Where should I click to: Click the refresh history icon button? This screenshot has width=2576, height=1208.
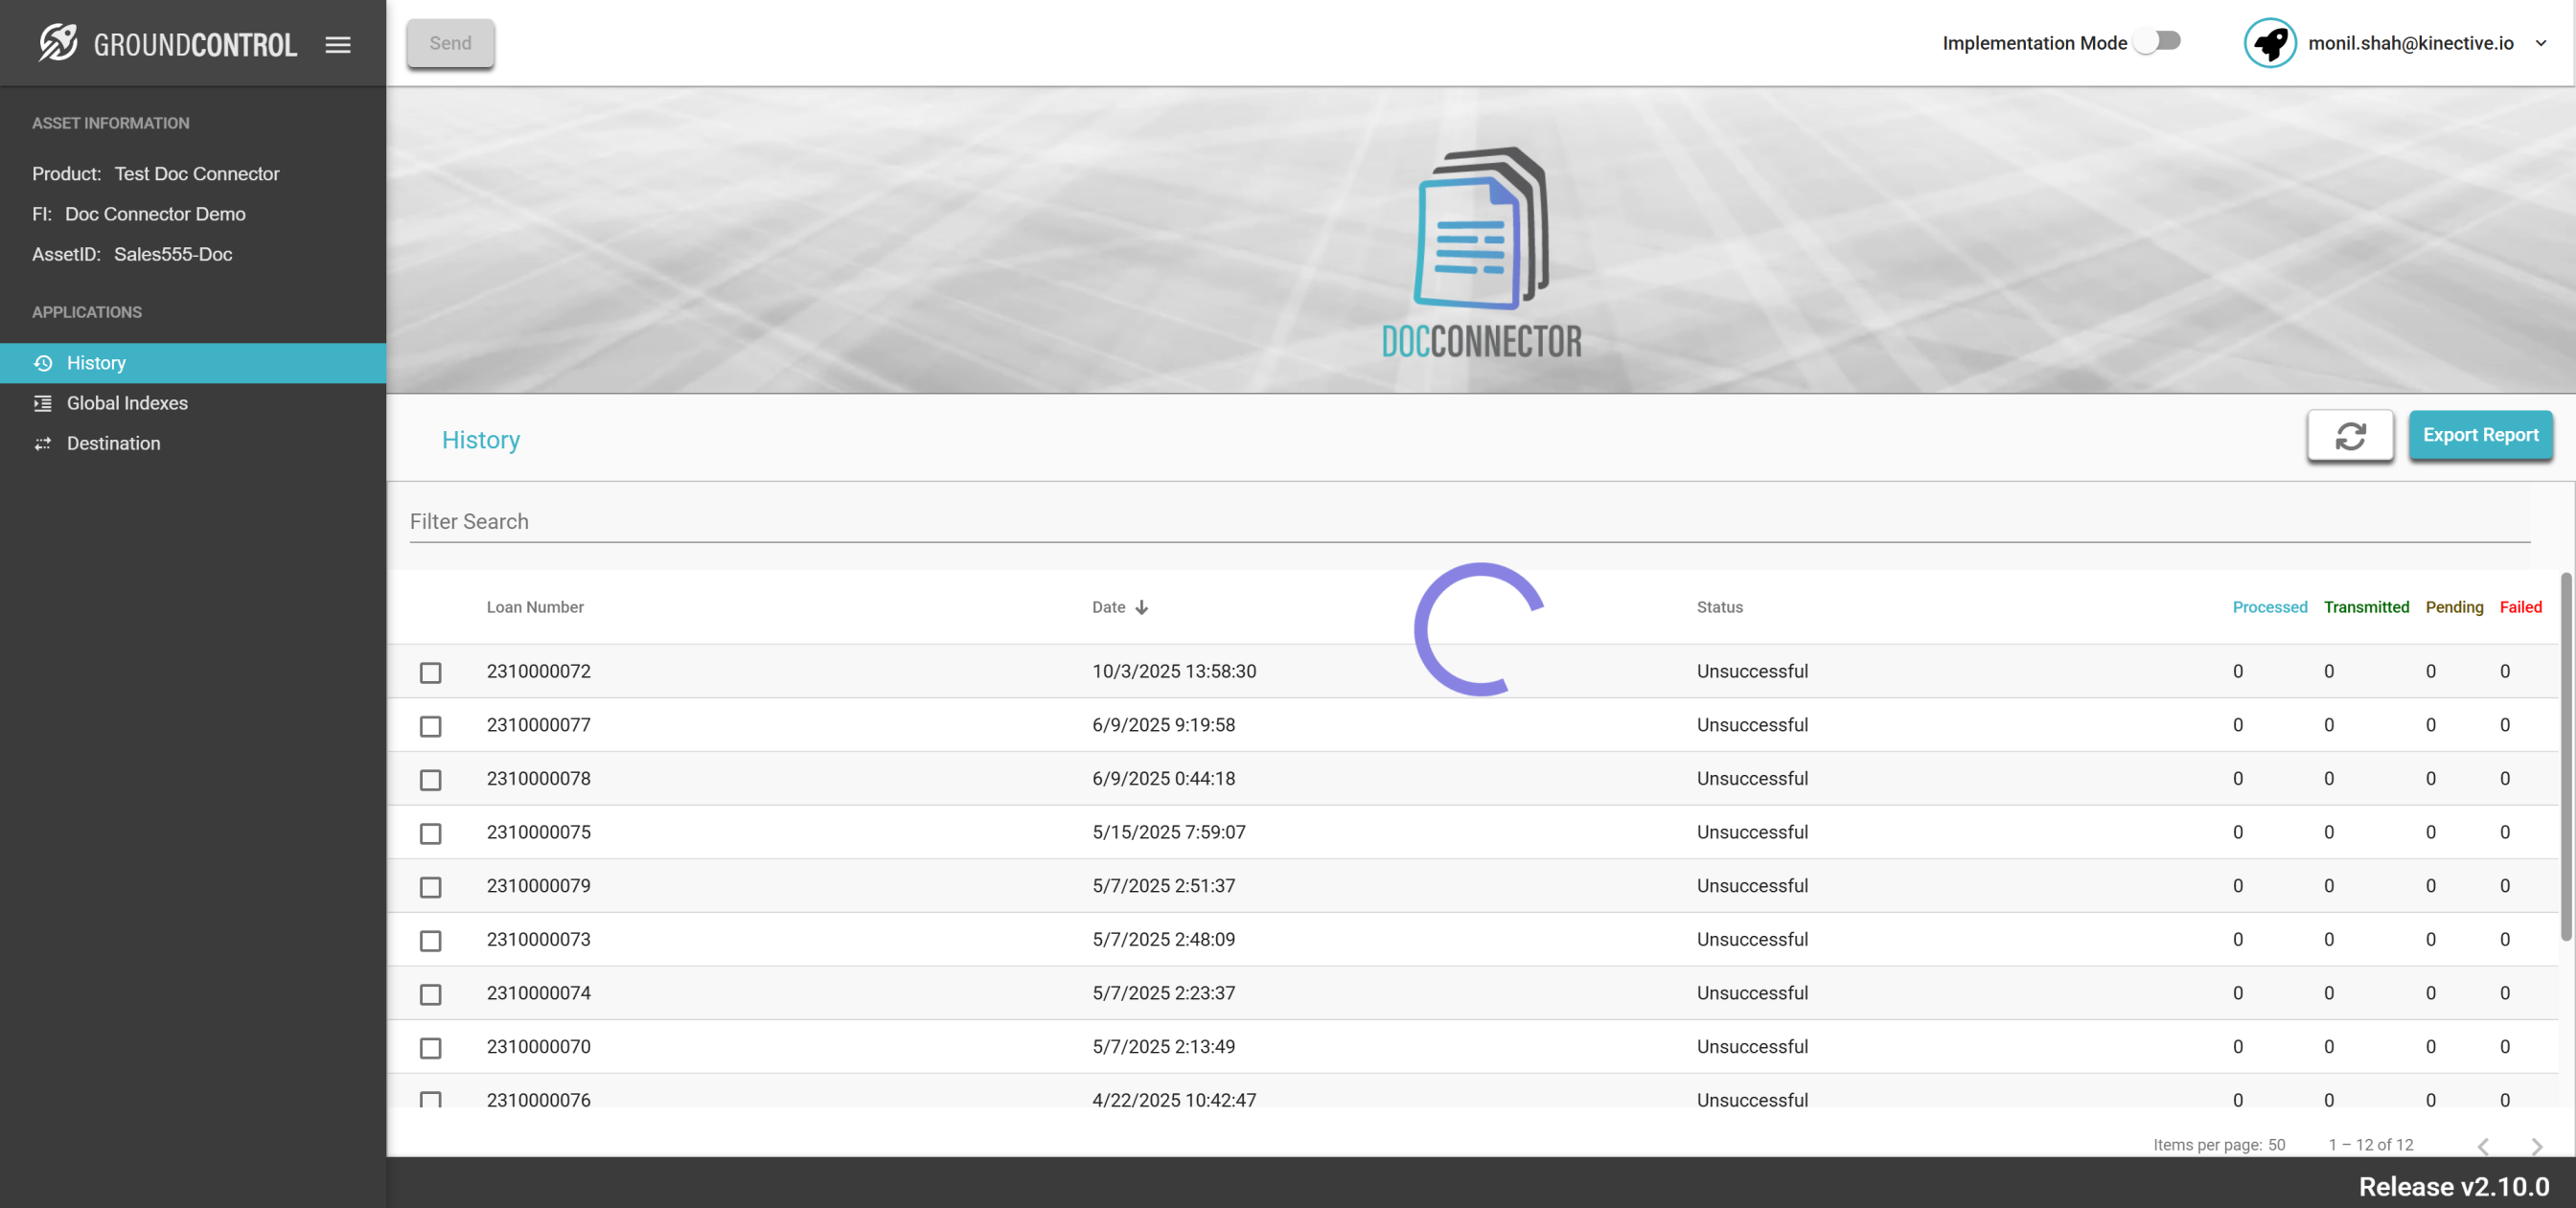(2349, 435)
